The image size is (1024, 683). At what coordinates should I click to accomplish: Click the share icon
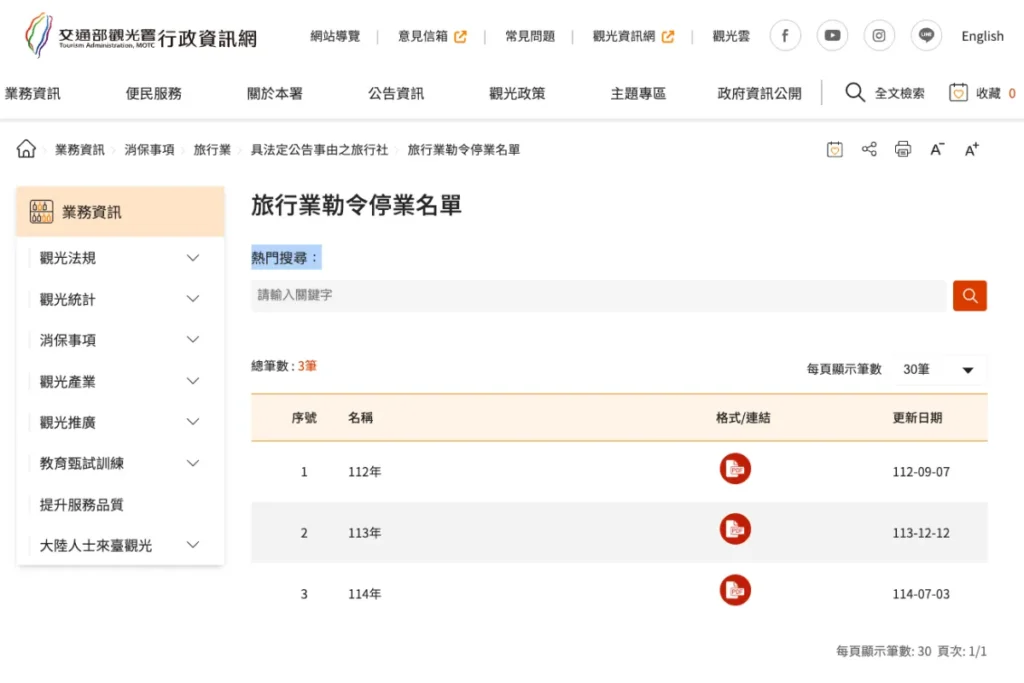tap(869, 149)
